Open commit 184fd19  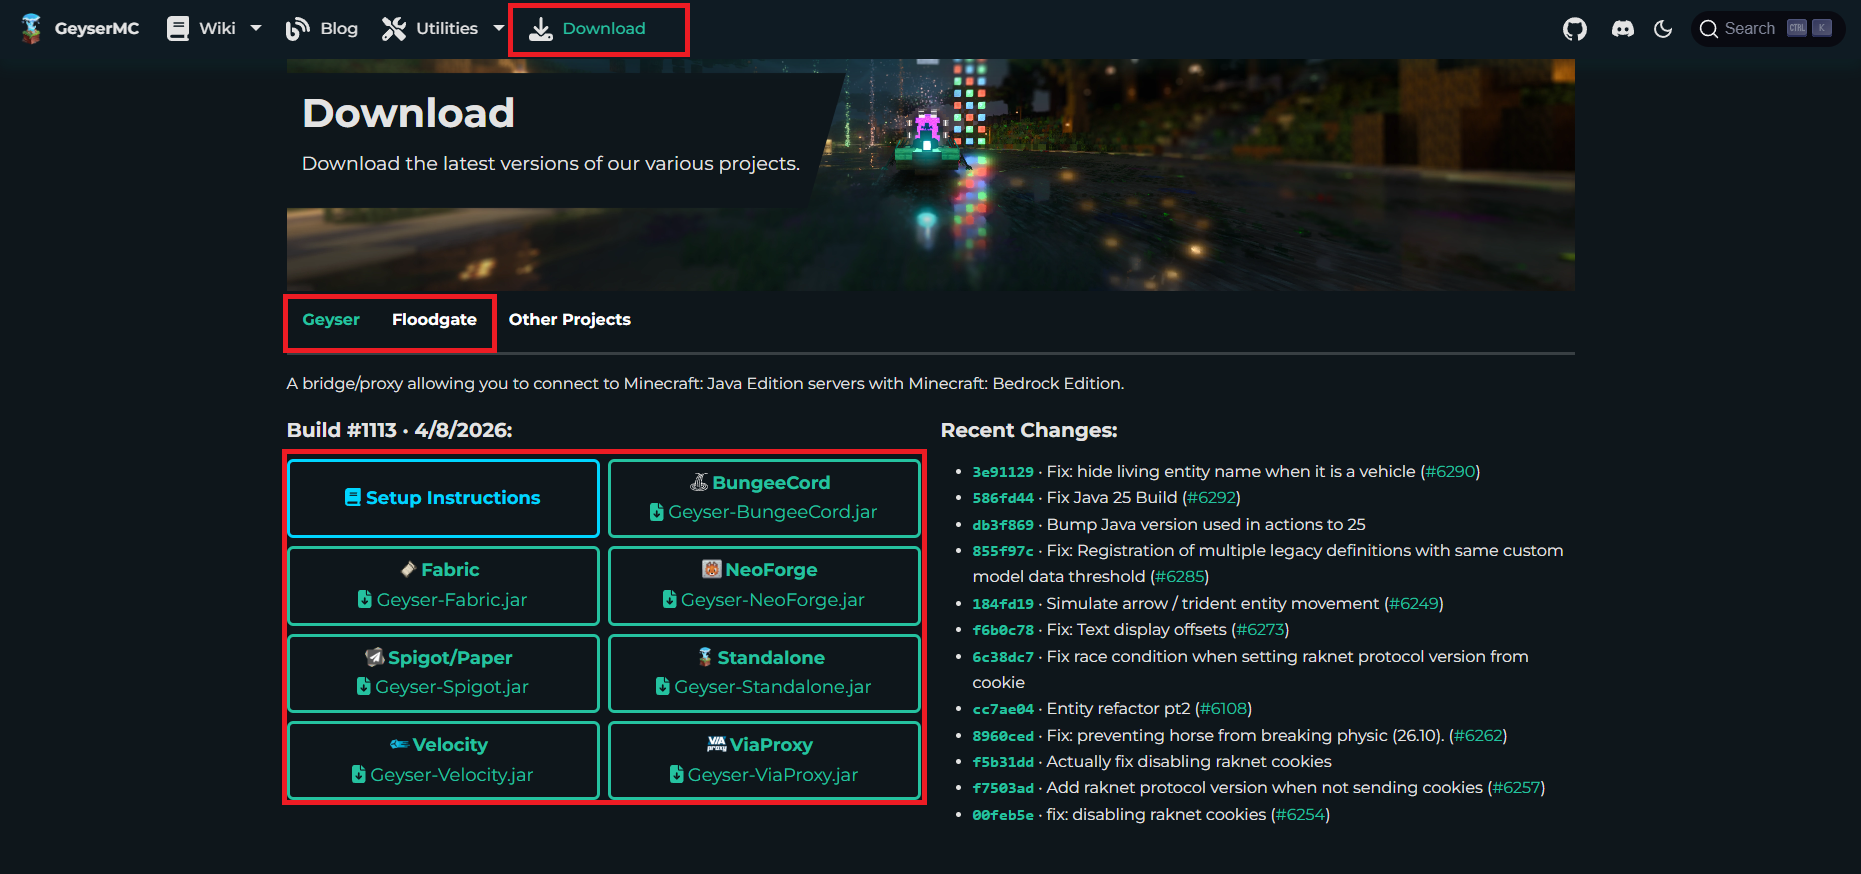point(1003,604)
